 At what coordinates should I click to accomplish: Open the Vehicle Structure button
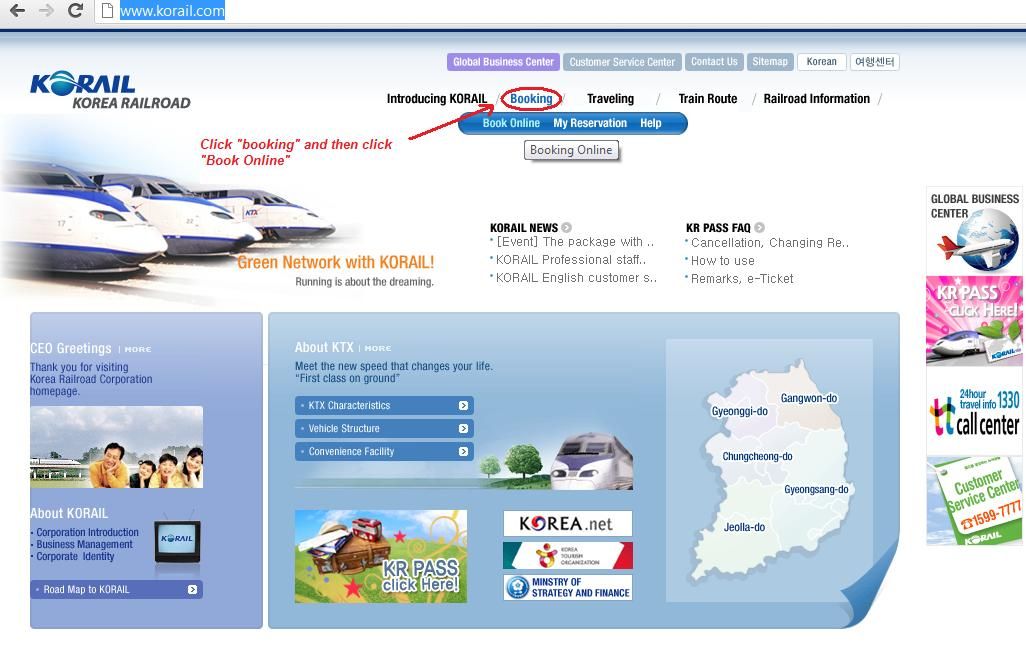tap(384, 429)
